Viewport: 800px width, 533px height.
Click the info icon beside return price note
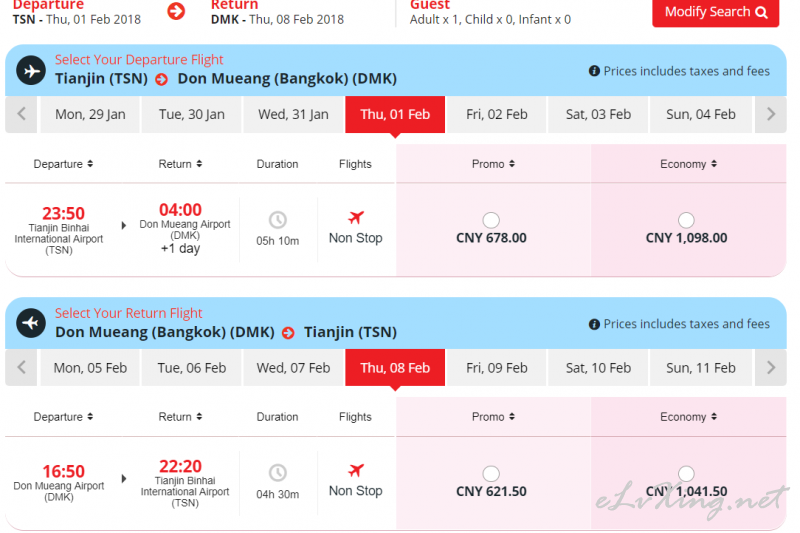pyautogui.click(x=594, y=324)
